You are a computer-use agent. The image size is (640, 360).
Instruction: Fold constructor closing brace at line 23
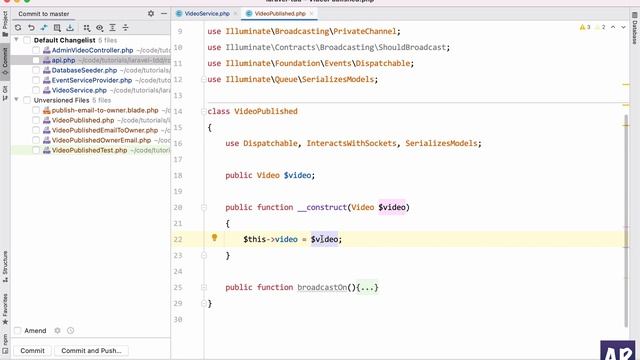(203, 256)
